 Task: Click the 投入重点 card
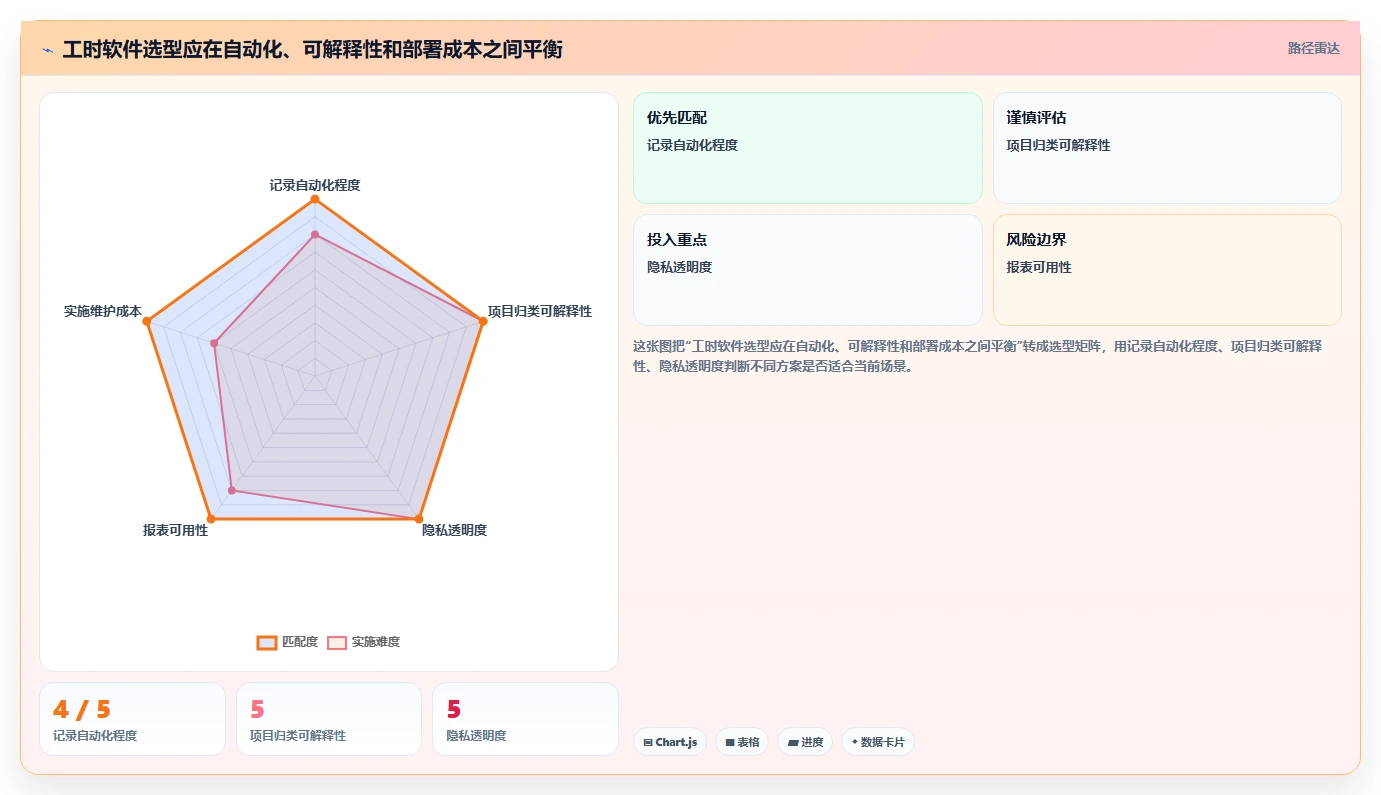(x=808, y=270)
